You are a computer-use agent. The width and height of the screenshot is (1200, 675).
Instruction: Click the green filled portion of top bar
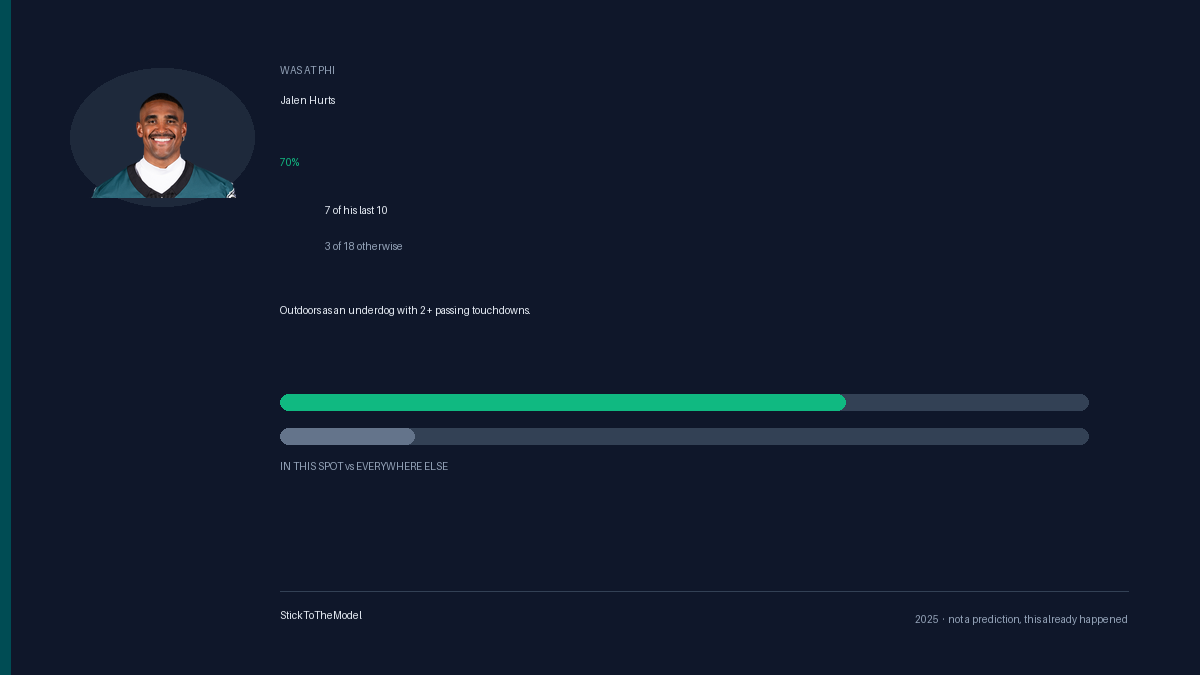pos(563,402)
